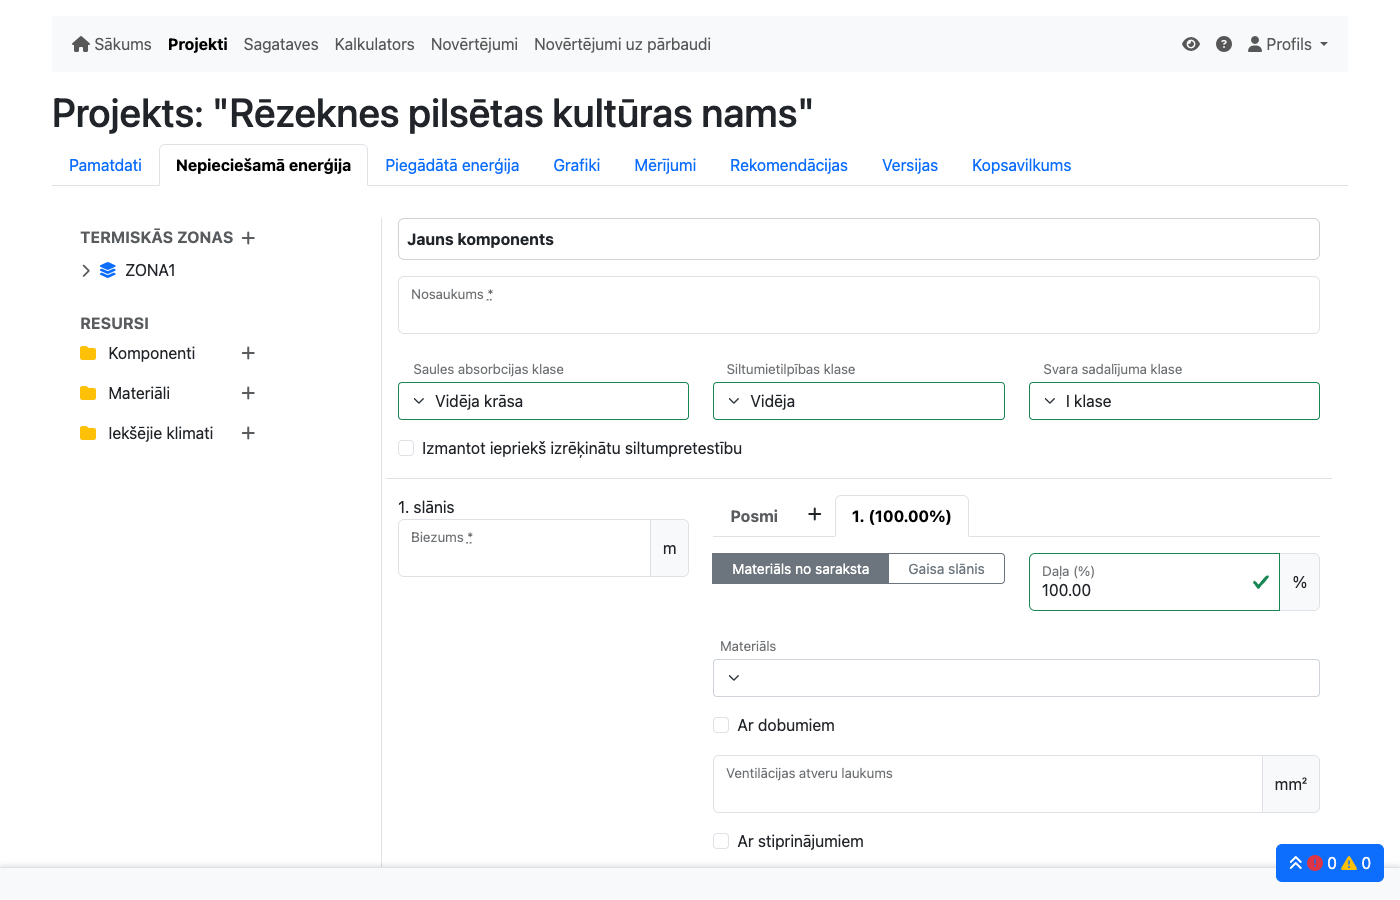Enable 'Izmantot iepriekš izrēķinātu siltumpretestību' checkbox
This screenshot has height=900, width=1400.
point(407,448)
